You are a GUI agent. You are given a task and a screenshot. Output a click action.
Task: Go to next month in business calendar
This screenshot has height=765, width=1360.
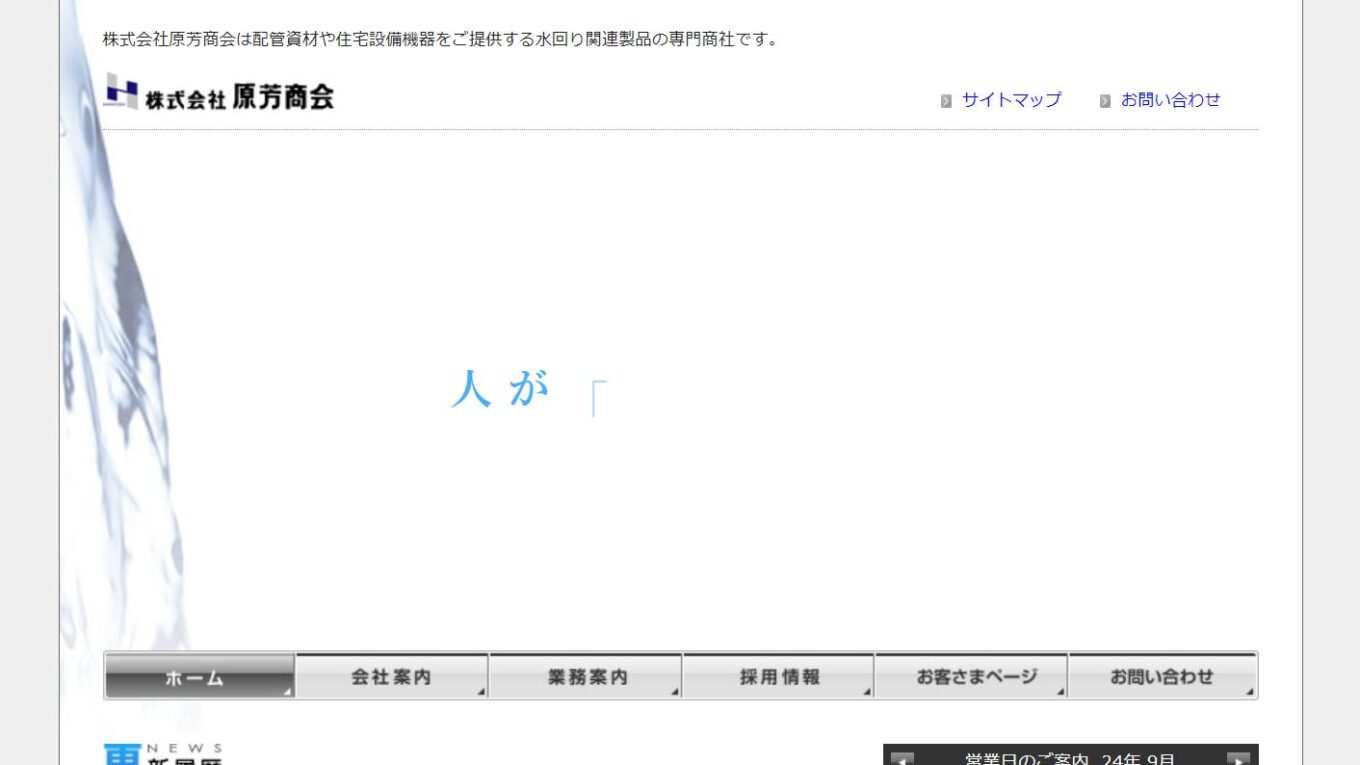[1238, 758]
